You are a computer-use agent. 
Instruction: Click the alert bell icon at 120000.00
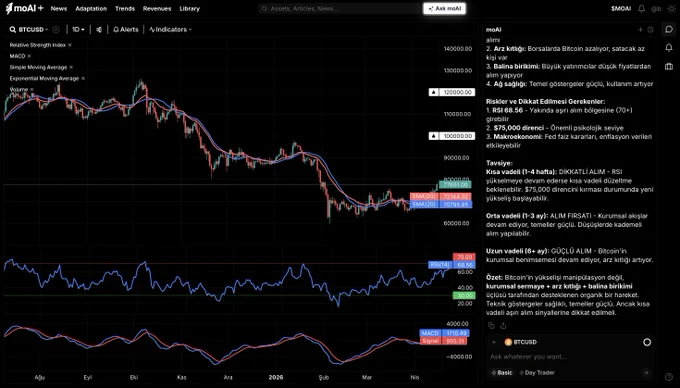(x=433, y=92)
